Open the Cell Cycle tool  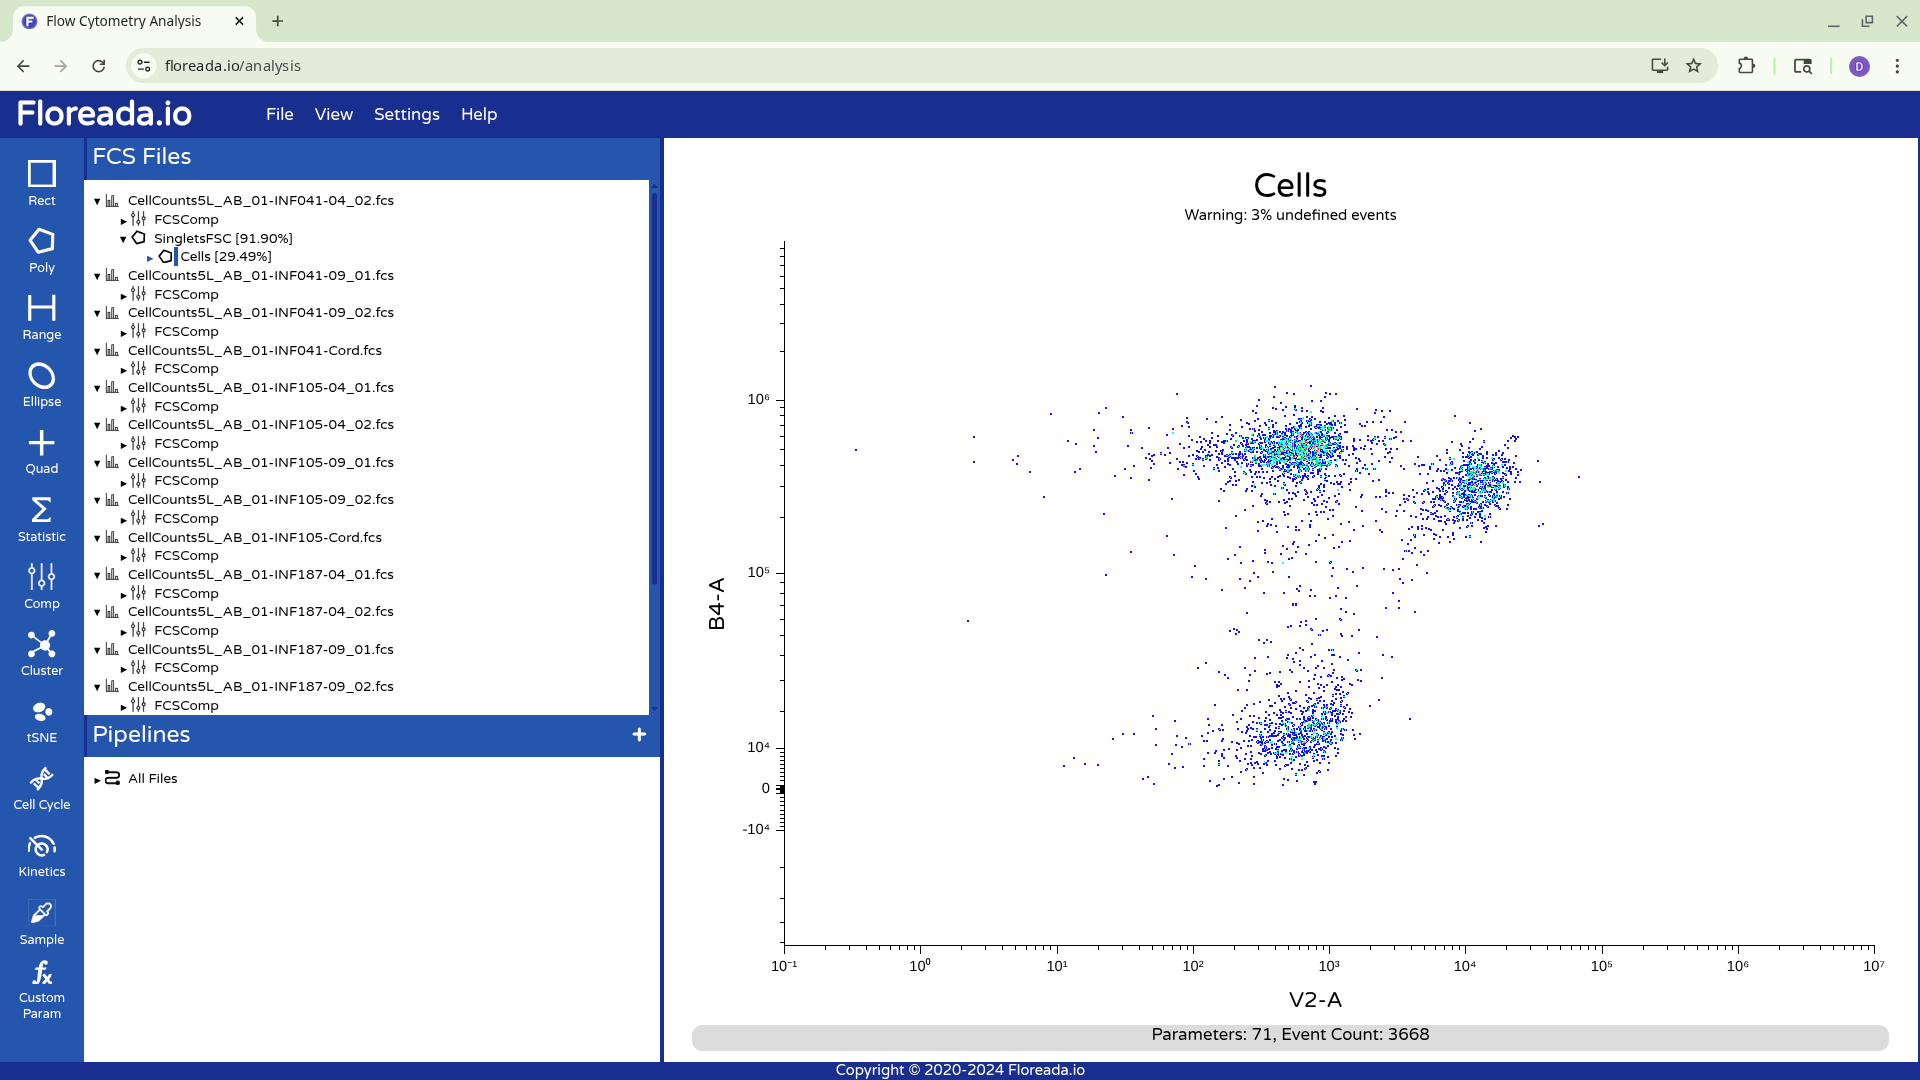tap(41, 788)
